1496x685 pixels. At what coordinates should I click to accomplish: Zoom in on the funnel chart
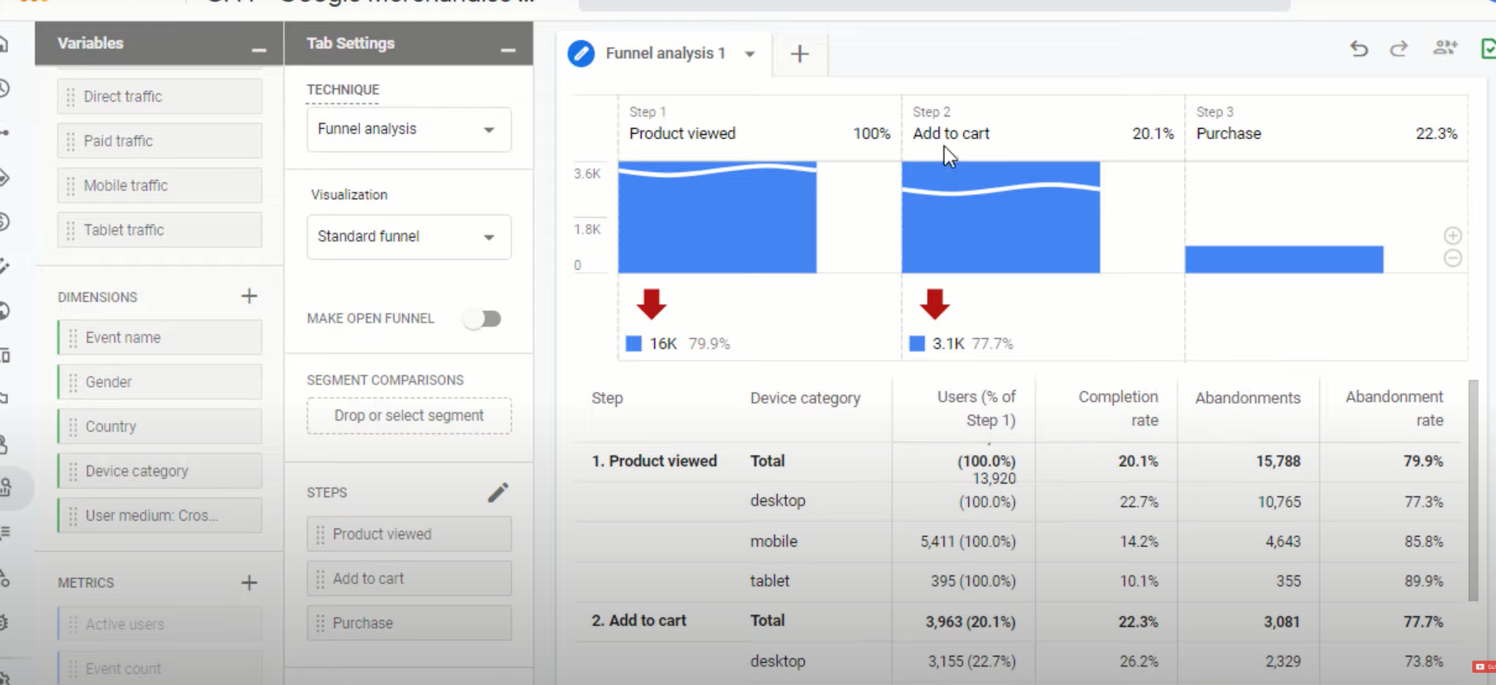tap(1453, 236)
